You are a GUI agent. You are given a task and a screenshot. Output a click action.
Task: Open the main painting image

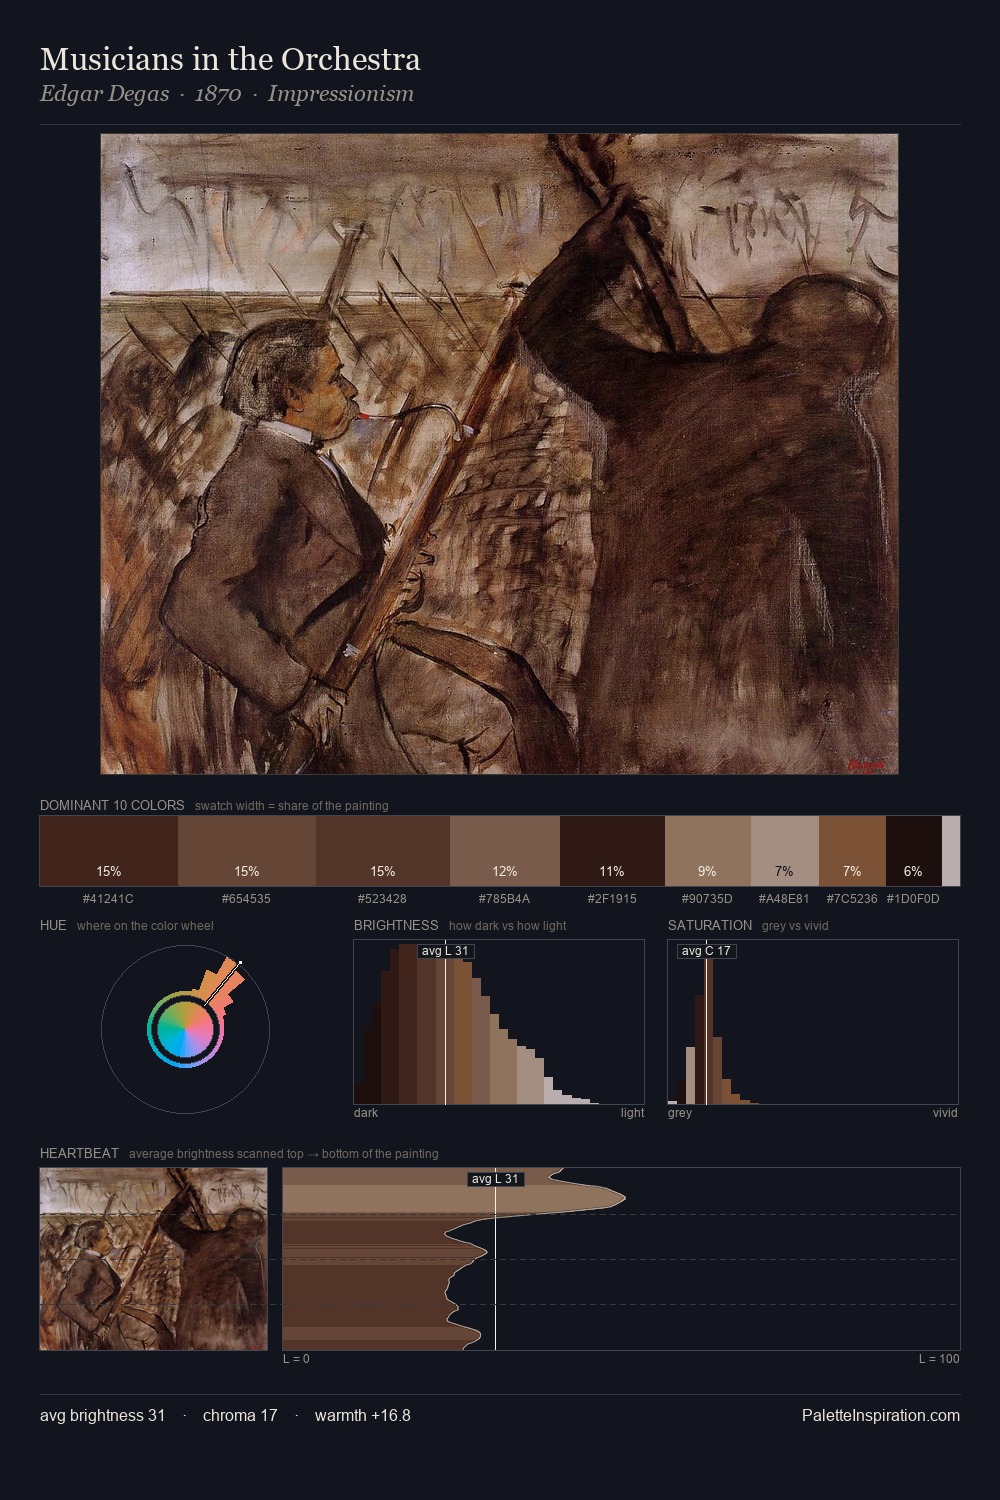pos(499,454)
